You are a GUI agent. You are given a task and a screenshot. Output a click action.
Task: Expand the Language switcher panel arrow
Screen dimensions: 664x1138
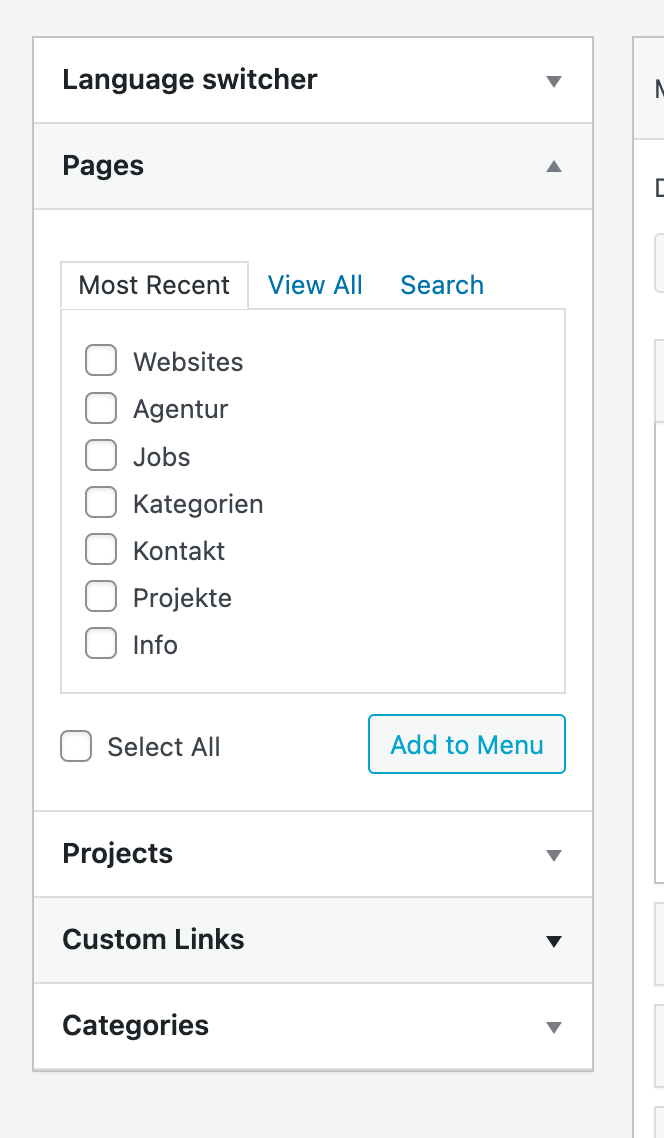click(554, 81)
